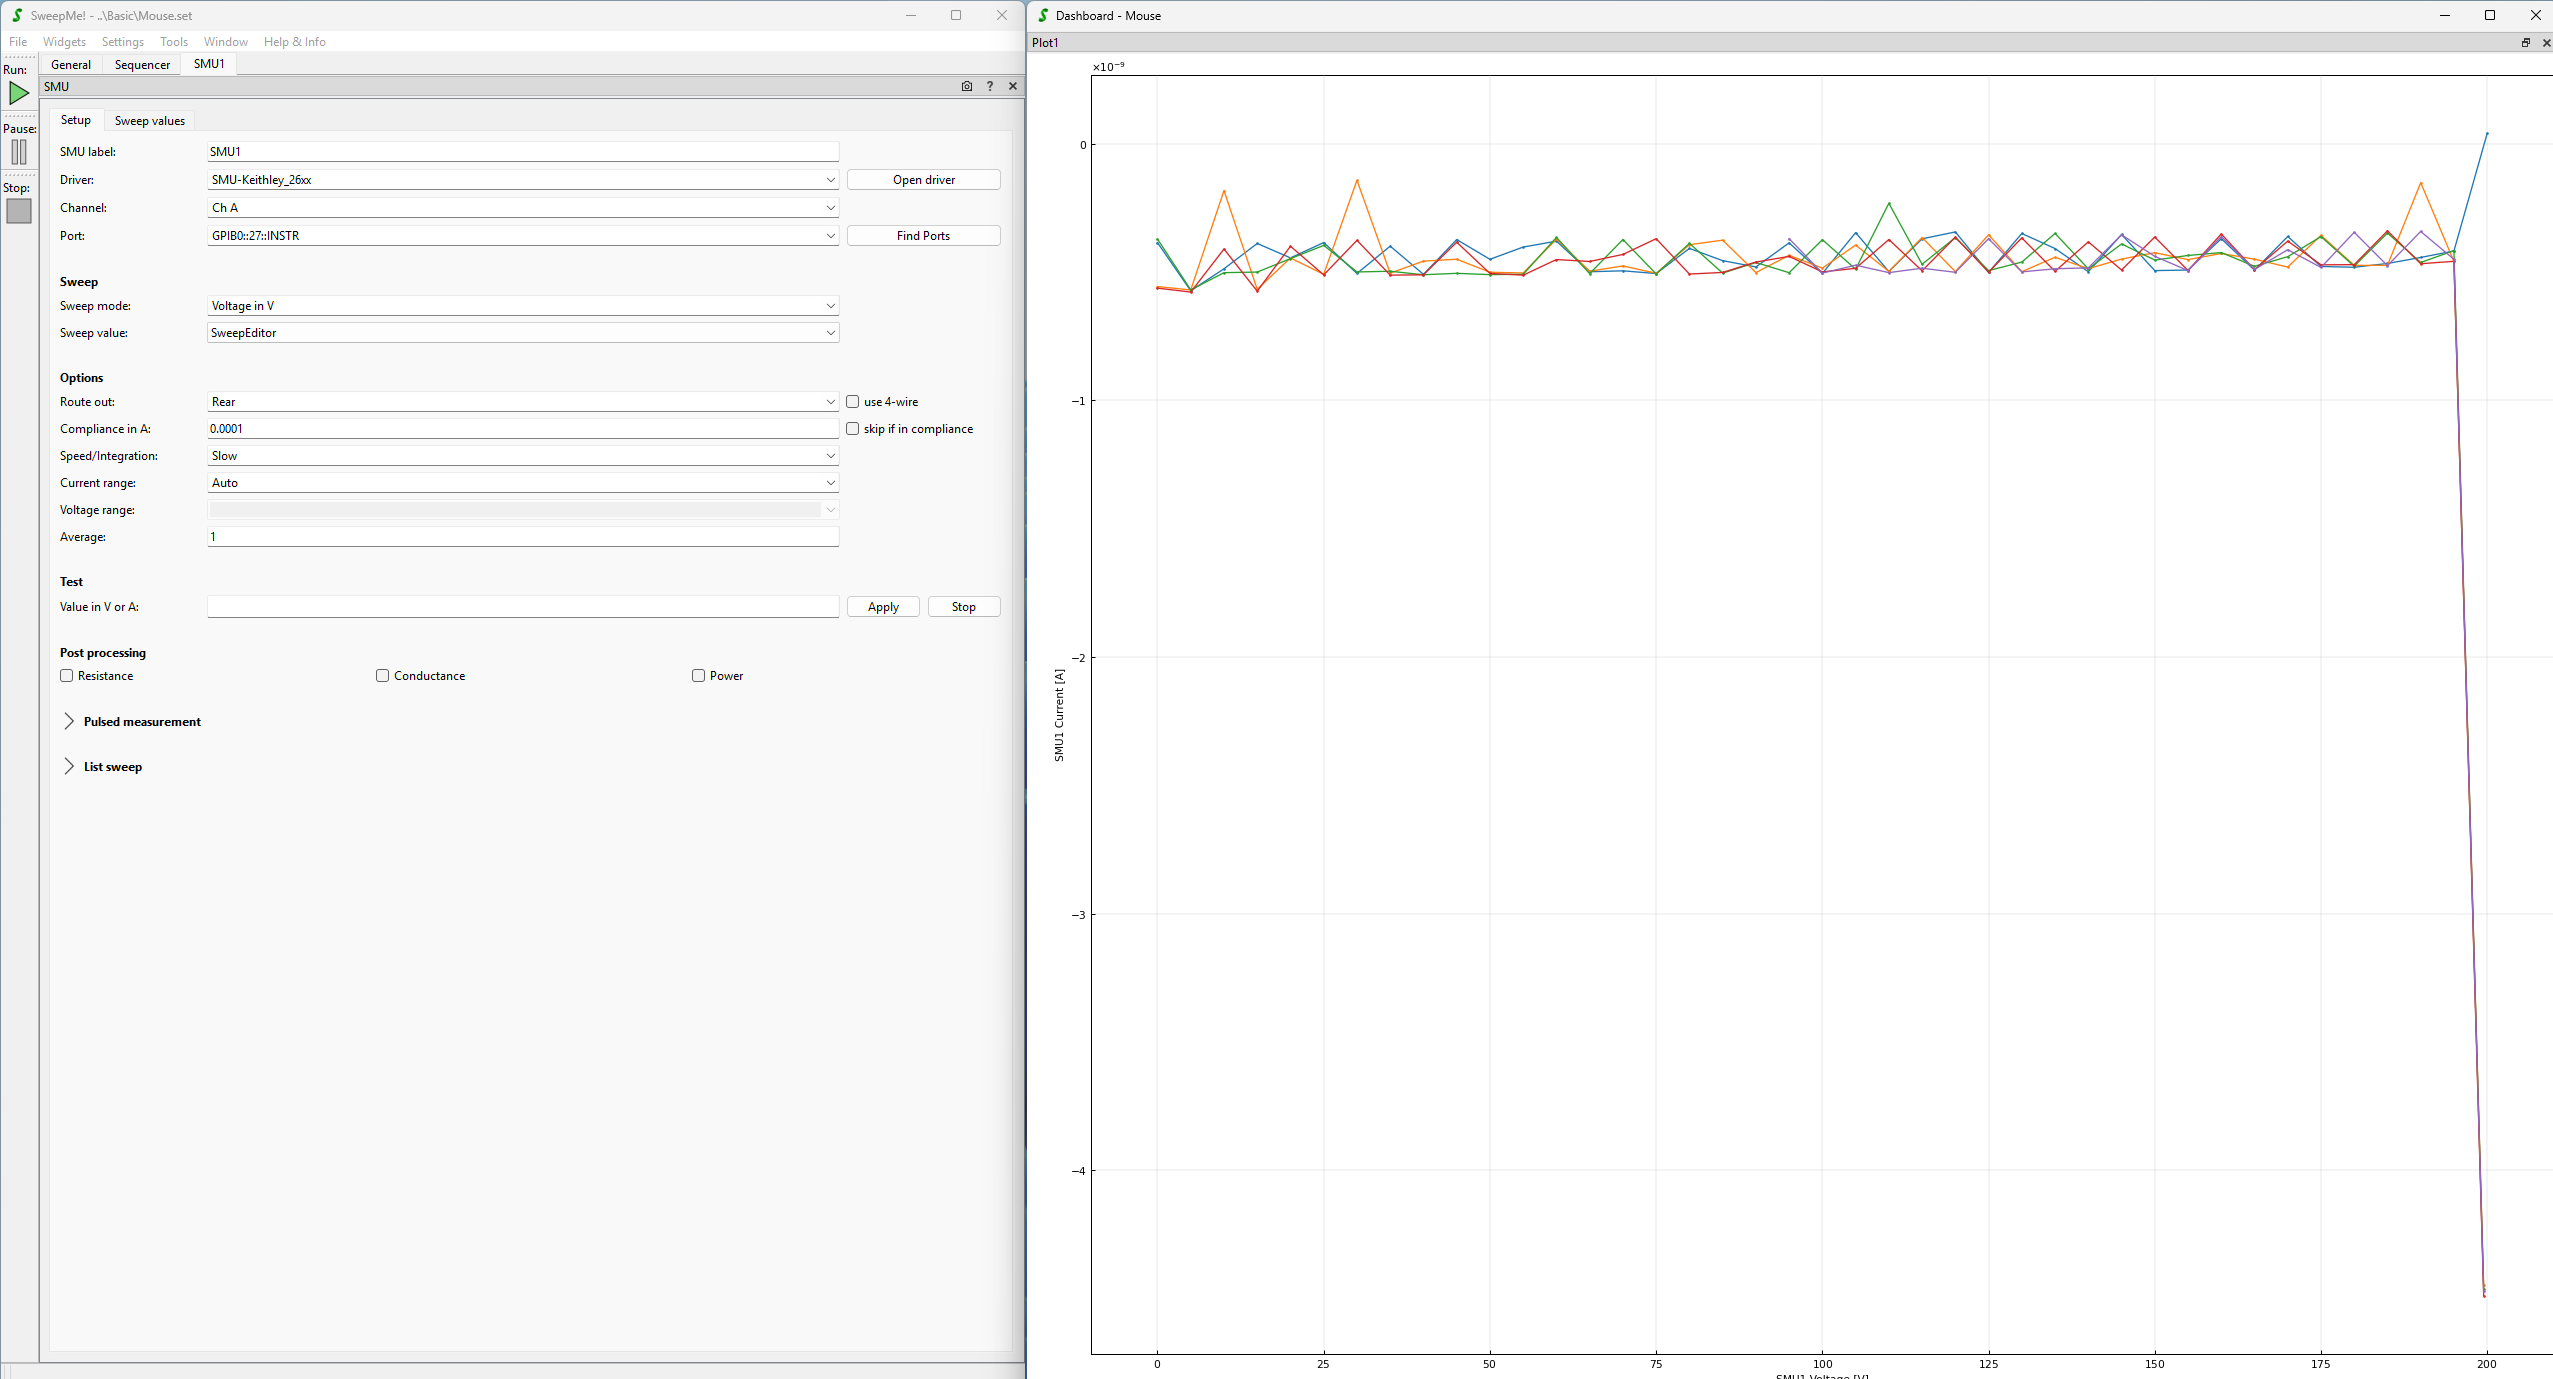Tick the Resistance post processing checkbox
The height and width of the screenshot is (1379, 2553).
point(67,676)
